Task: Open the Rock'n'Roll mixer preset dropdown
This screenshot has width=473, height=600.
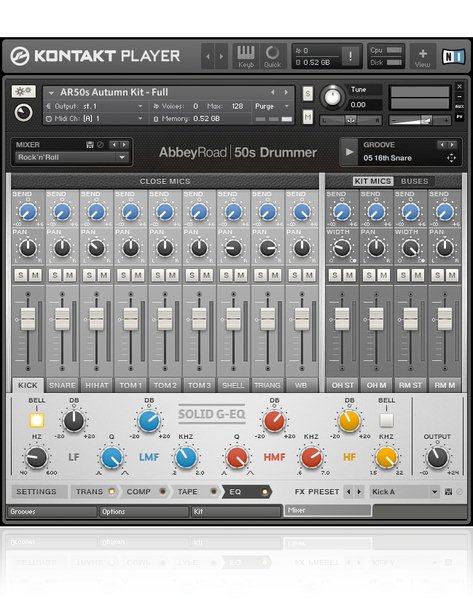Action: 70,157
